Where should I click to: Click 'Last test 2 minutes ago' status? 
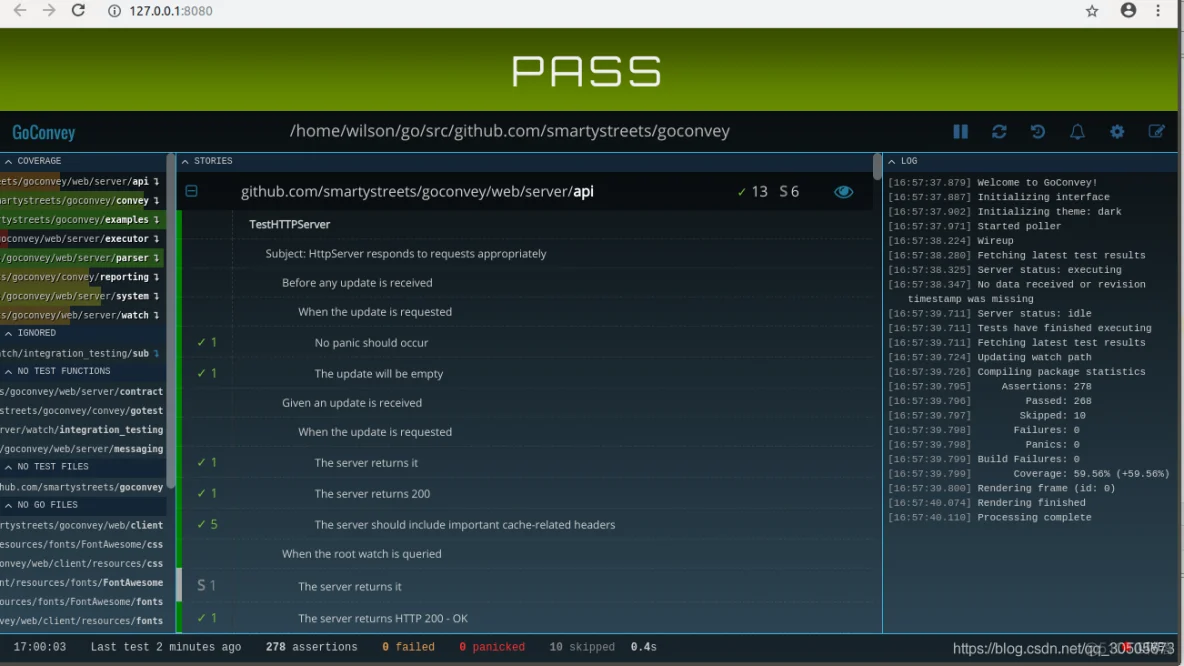pos(165,647)
